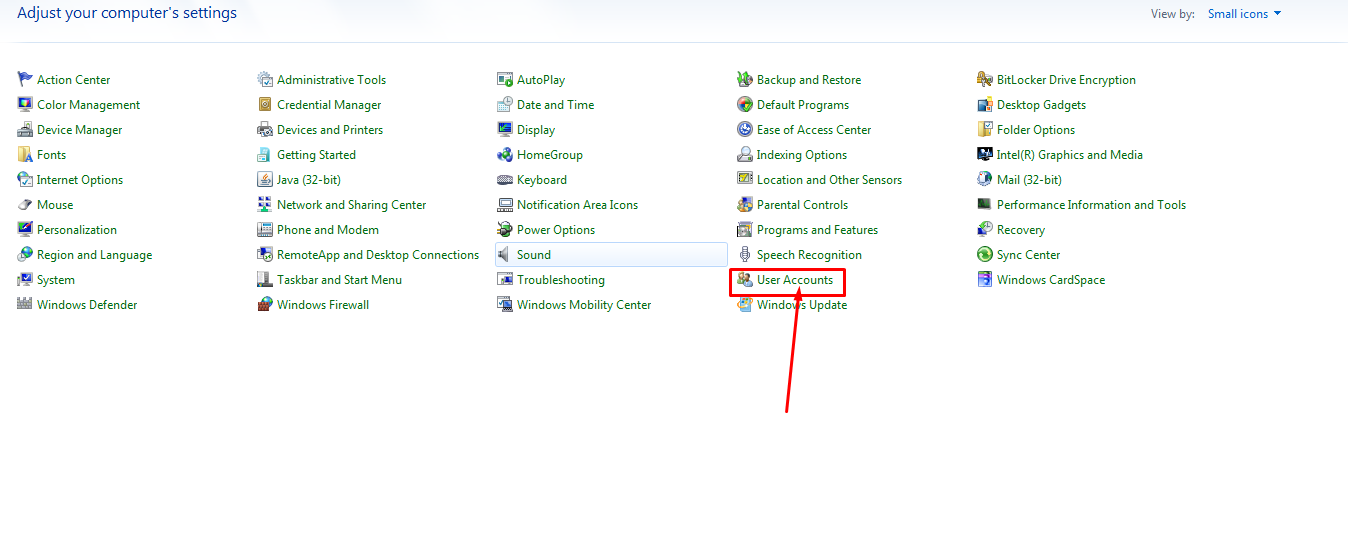This screenshot has height=547, width=1348.
Task: Open the Recovery icon
Action: pos(985,230)
